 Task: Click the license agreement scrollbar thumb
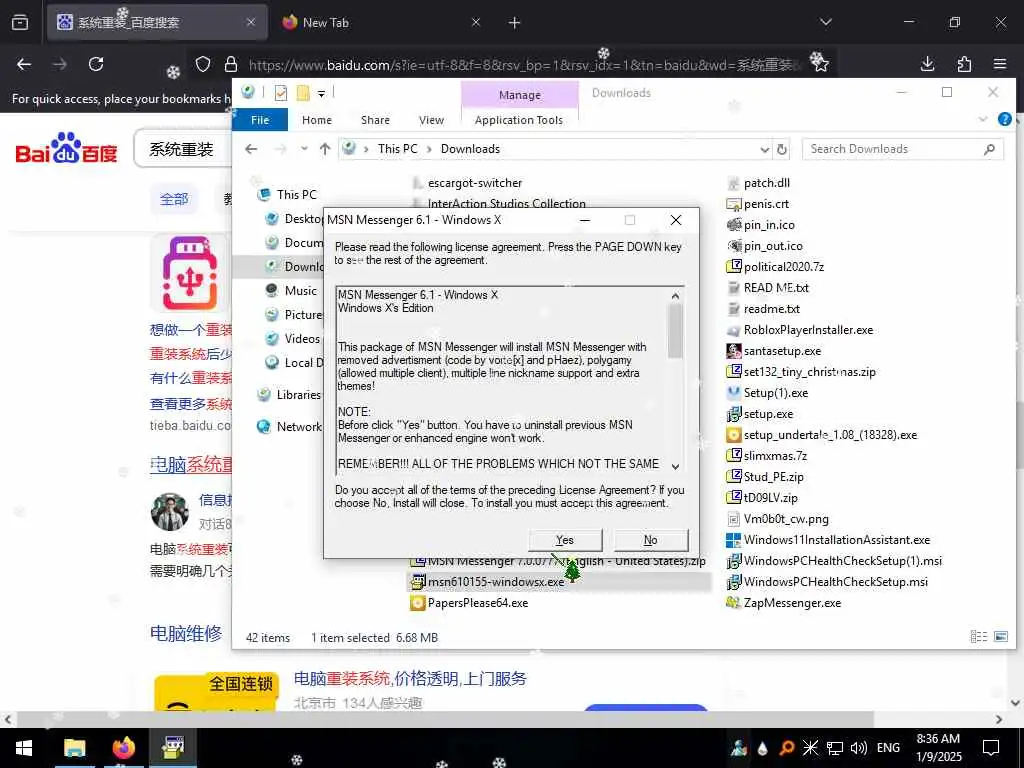coord(675,330)
